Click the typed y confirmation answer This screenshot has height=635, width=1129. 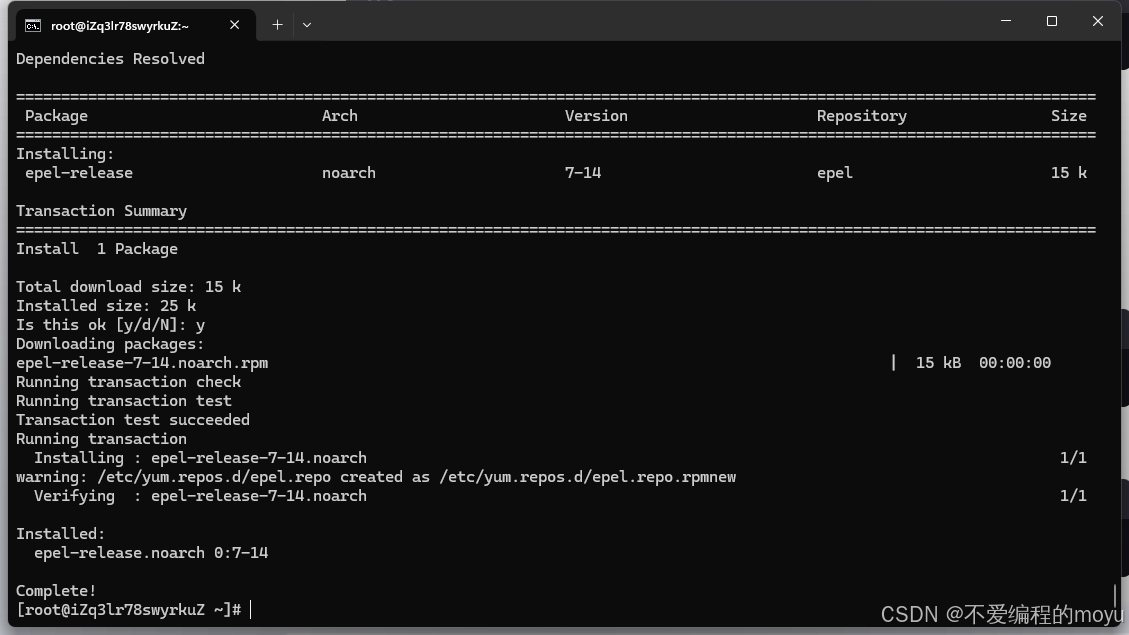[200, 324]
